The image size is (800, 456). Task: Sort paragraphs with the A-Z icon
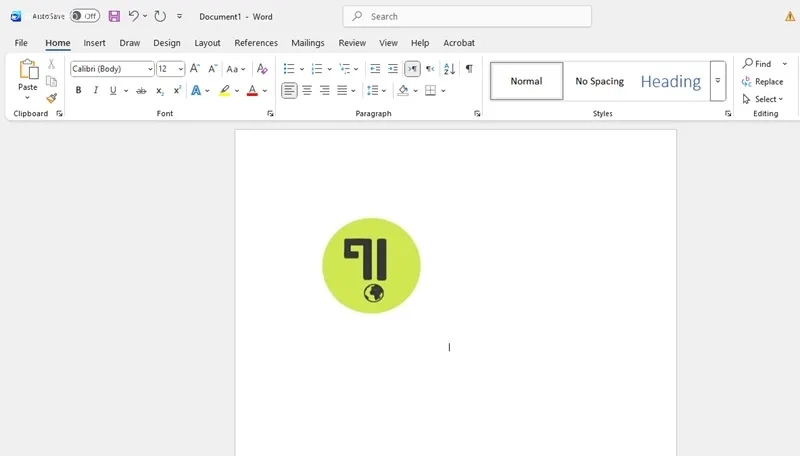pyautogui.click(x=449, y=68)
